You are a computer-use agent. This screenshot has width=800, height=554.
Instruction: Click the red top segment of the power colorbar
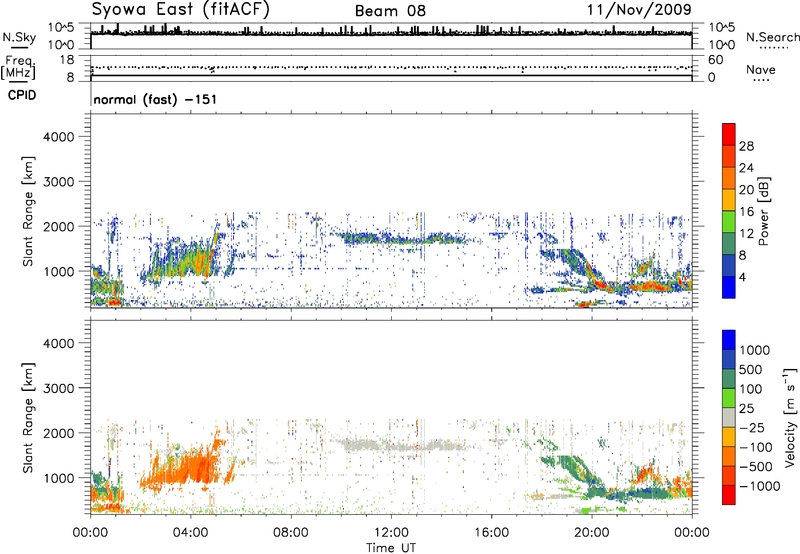coord(729,135)
